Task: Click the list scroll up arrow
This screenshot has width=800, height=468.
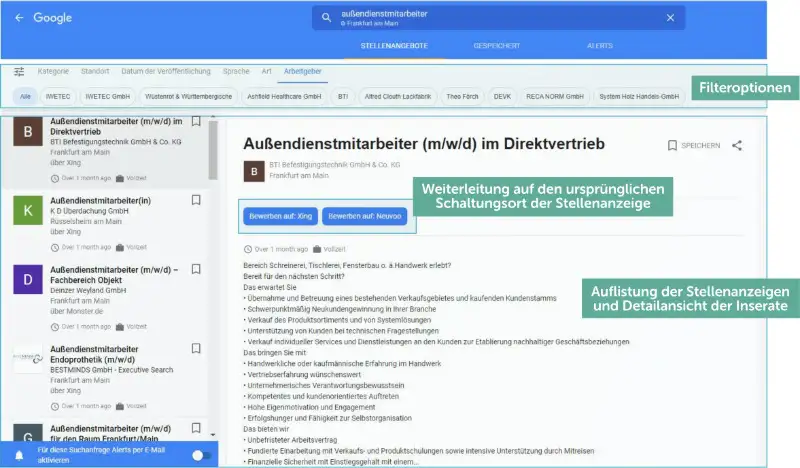Action: click(x=213, y=117)
